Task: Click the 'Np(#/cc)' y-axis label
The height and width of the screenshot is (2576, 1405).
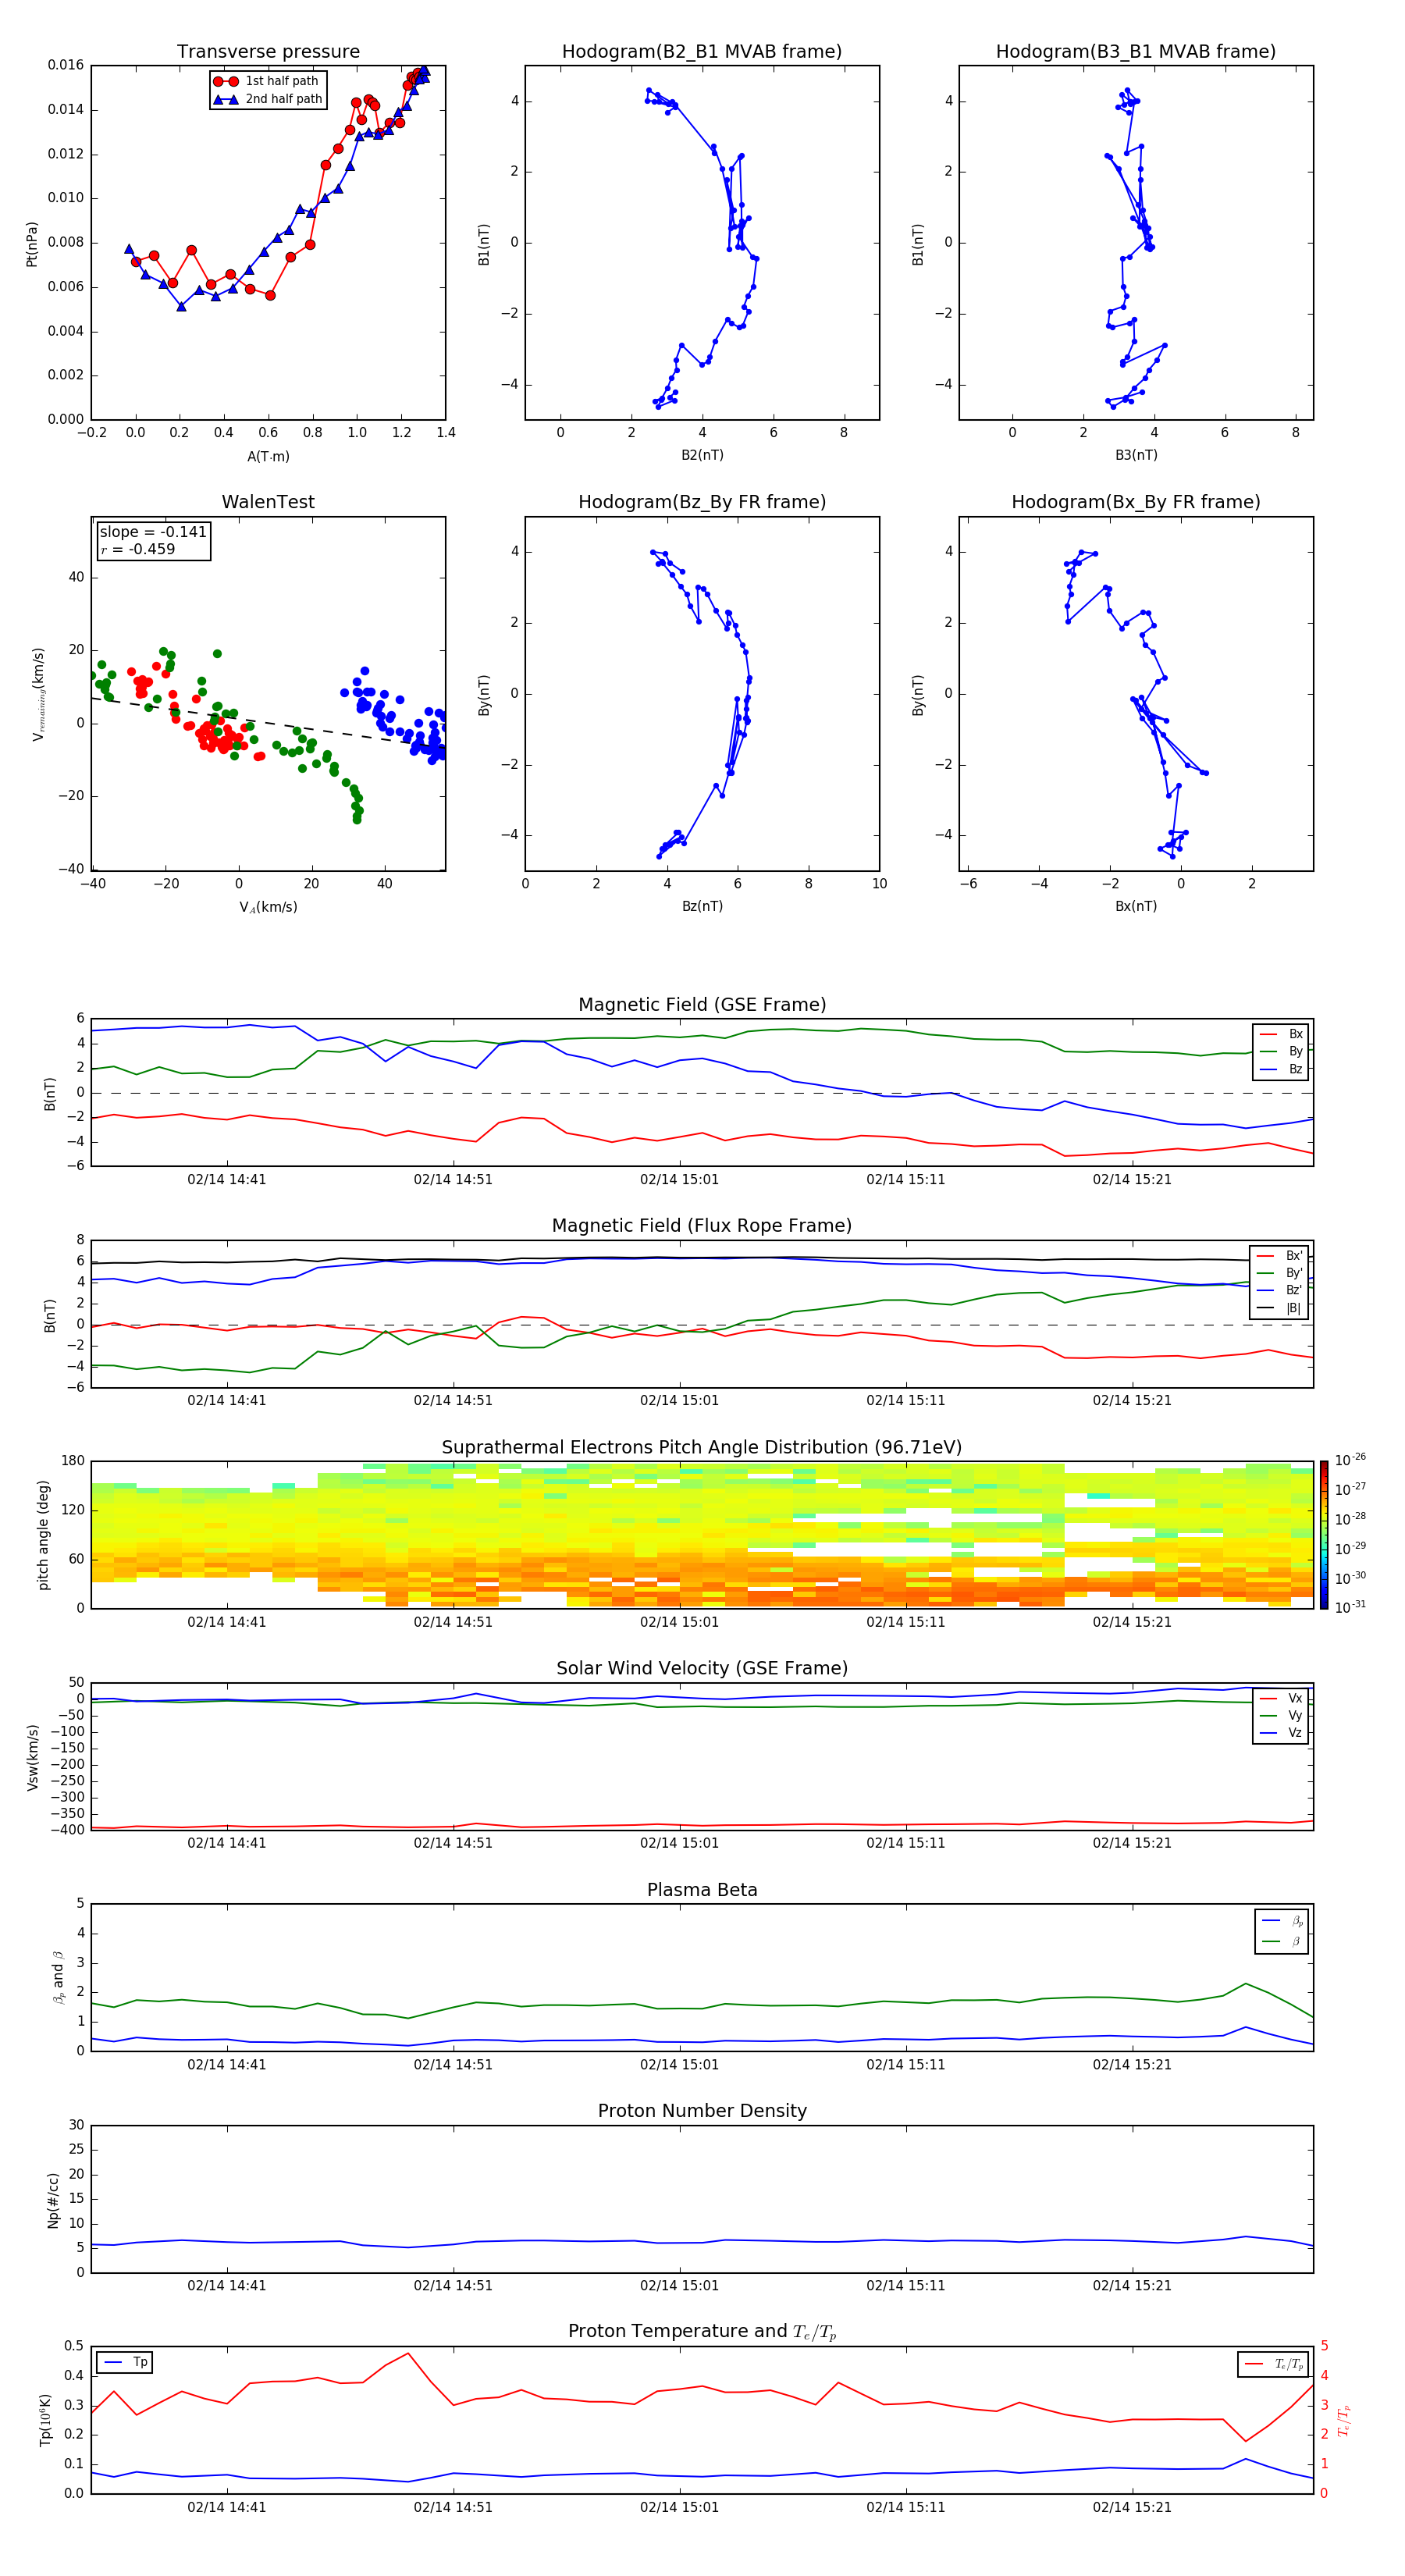Action: (54, 2200)
